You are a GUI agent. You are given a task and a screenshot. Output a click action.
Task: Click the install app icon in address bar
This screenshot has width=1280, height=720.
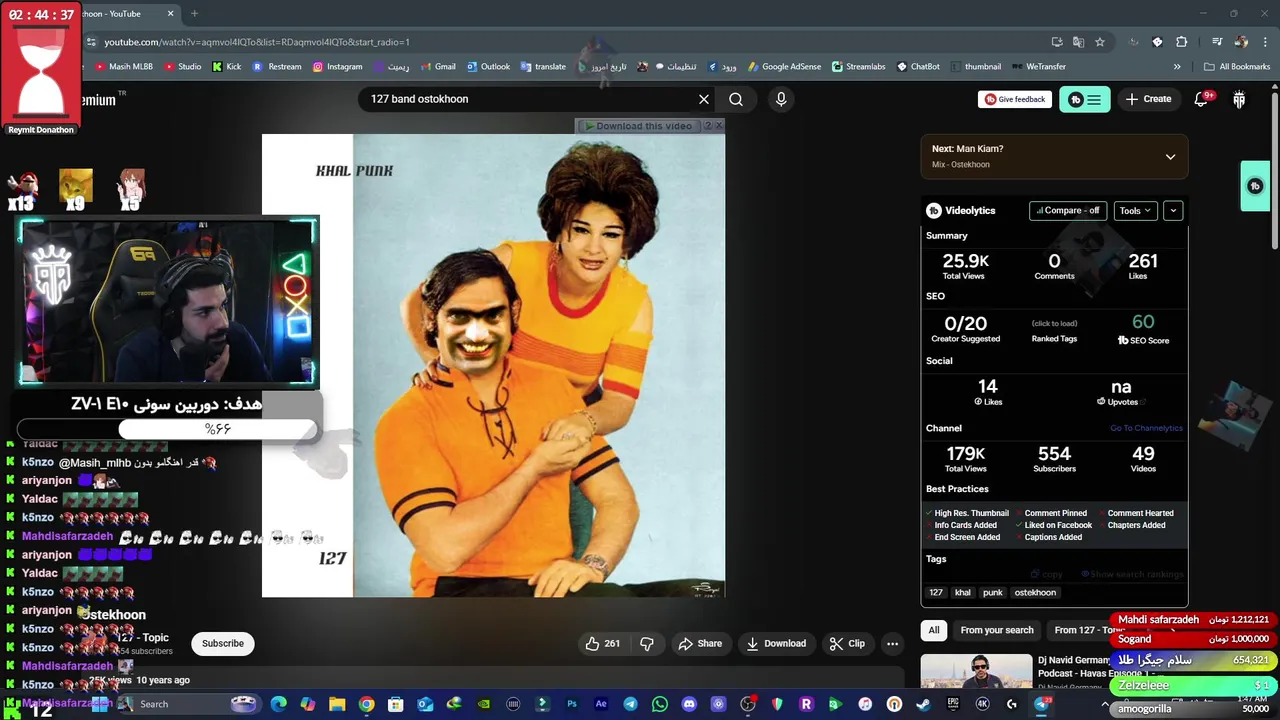[x=1057, y=42]
